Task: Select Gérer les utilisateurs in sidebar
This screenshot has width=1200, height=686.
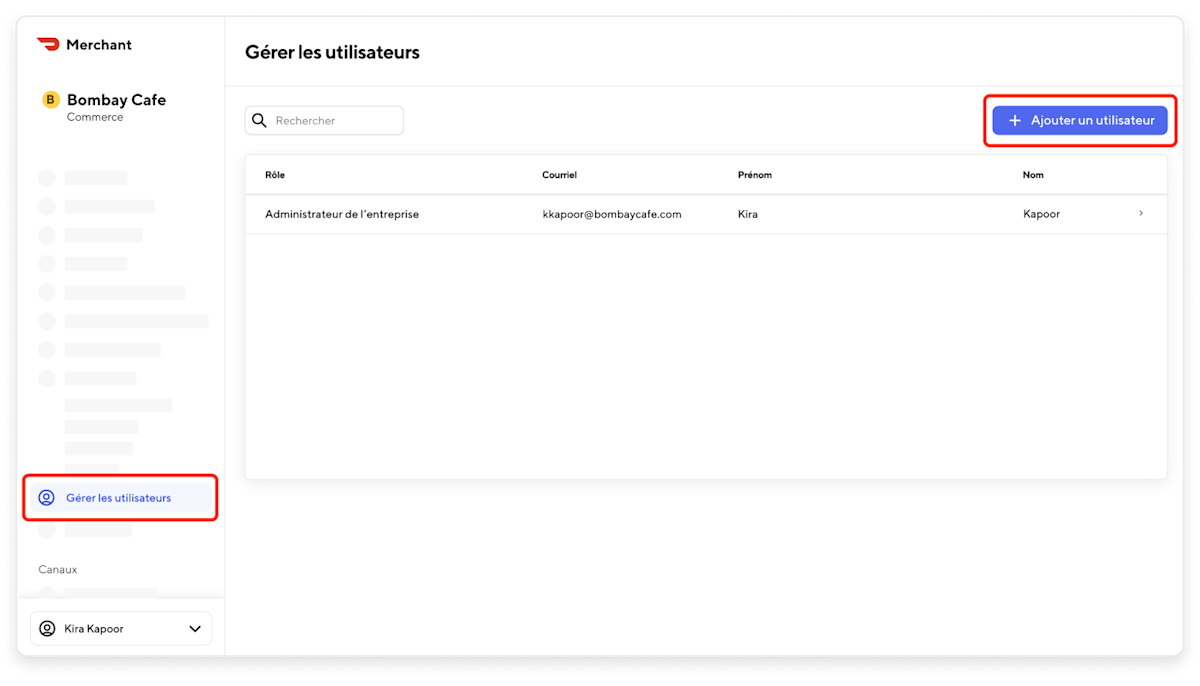Action: [x=120, y=497]
